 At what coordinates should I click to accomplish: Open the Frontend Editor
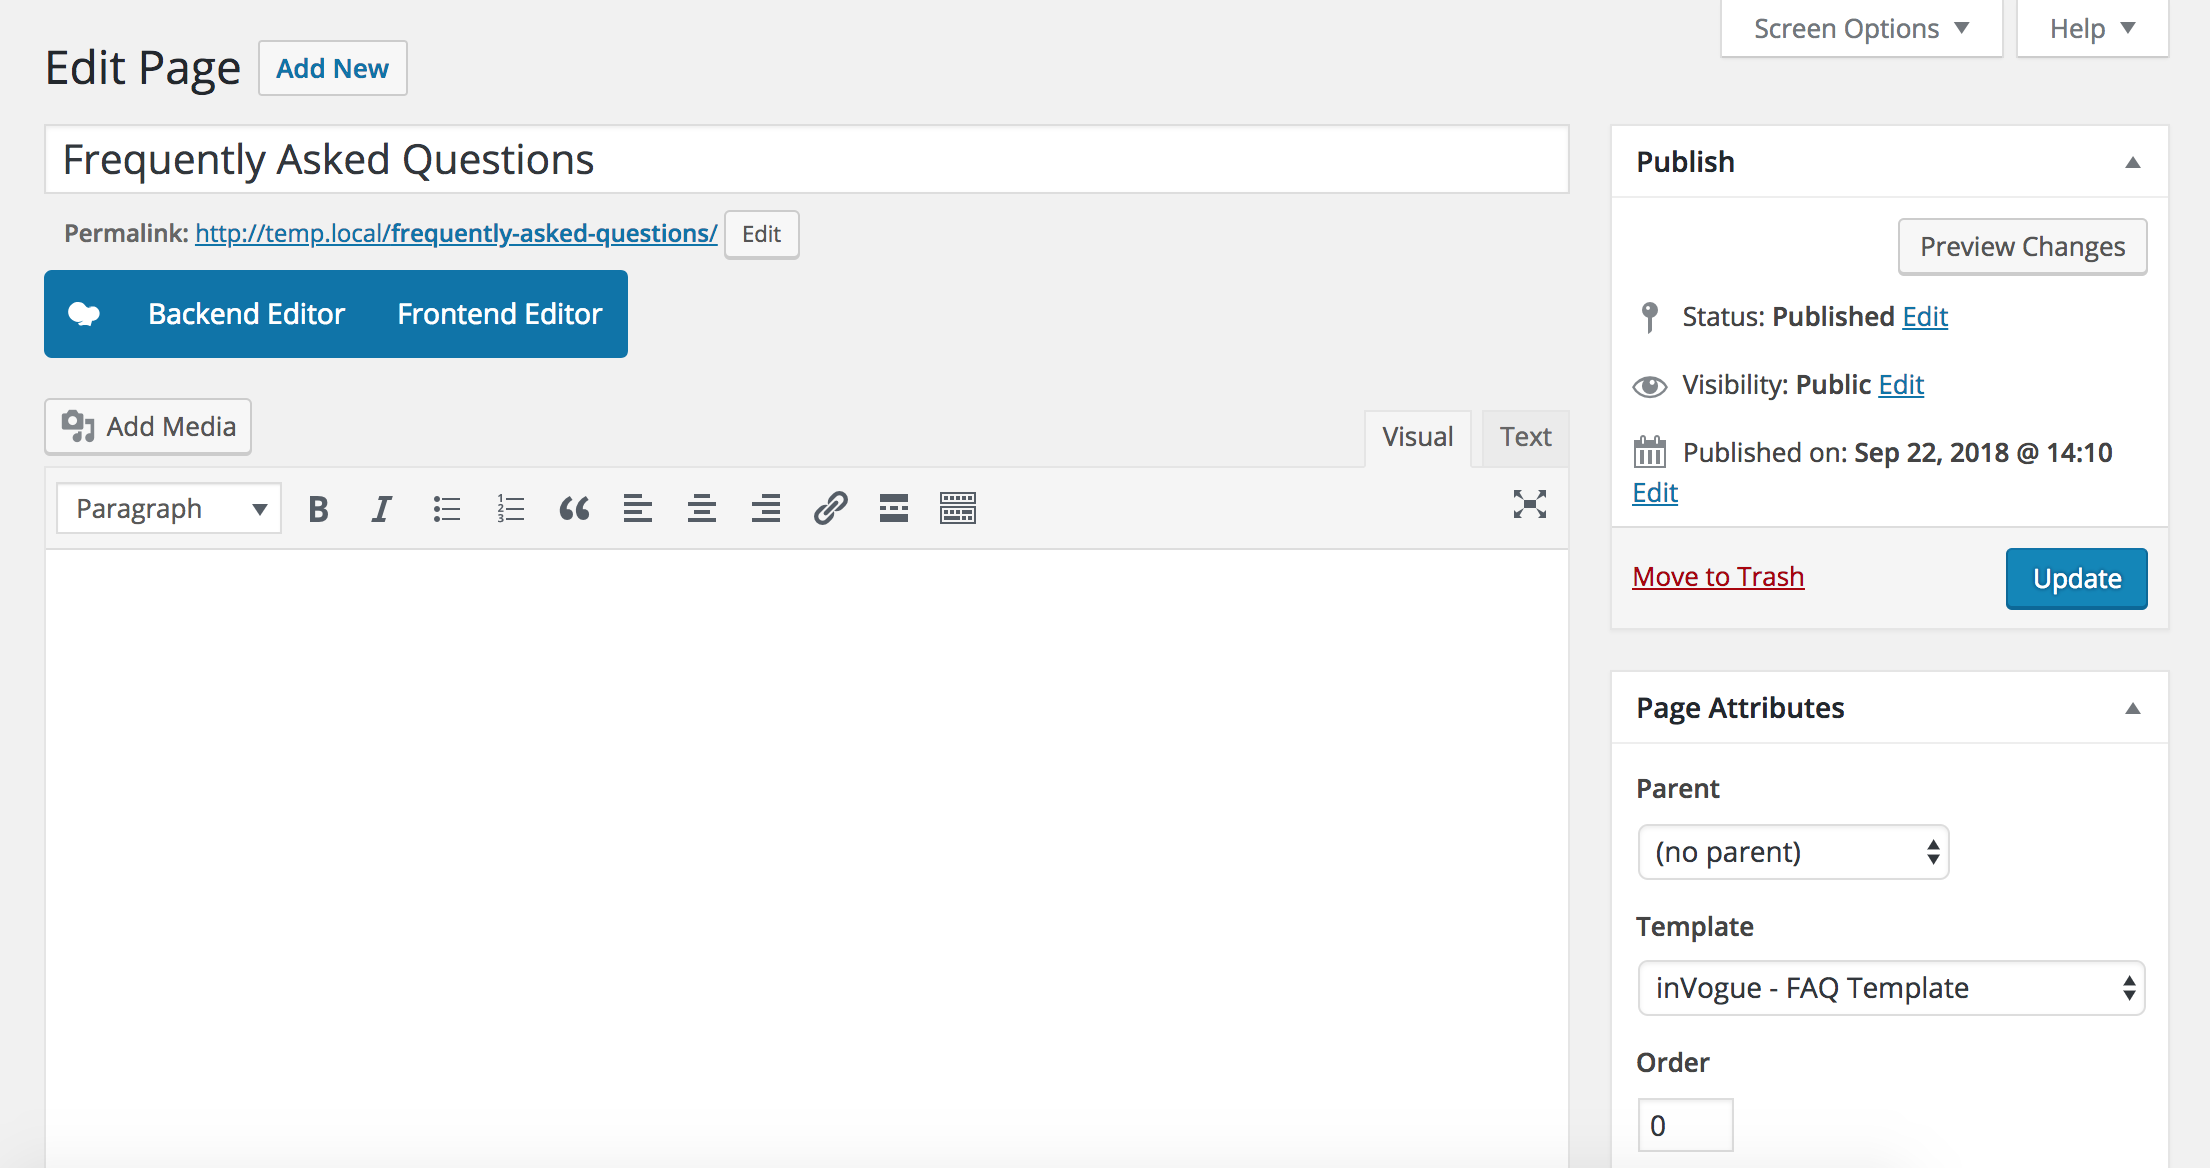coord(499,314)
